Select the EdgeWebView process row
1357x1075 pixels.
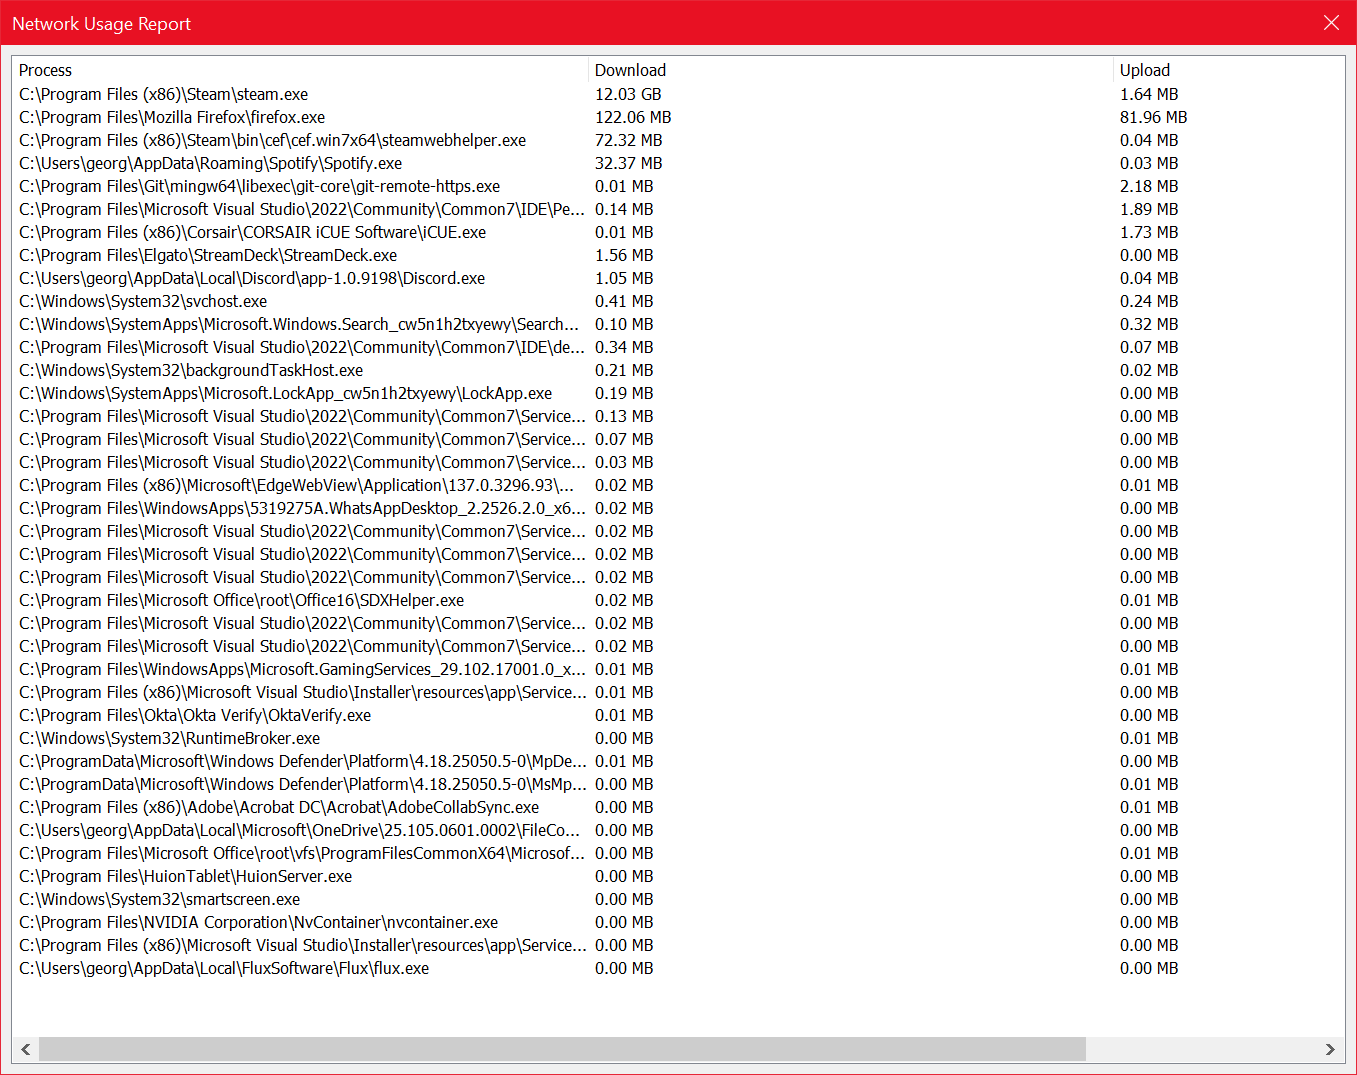[678, 485]
